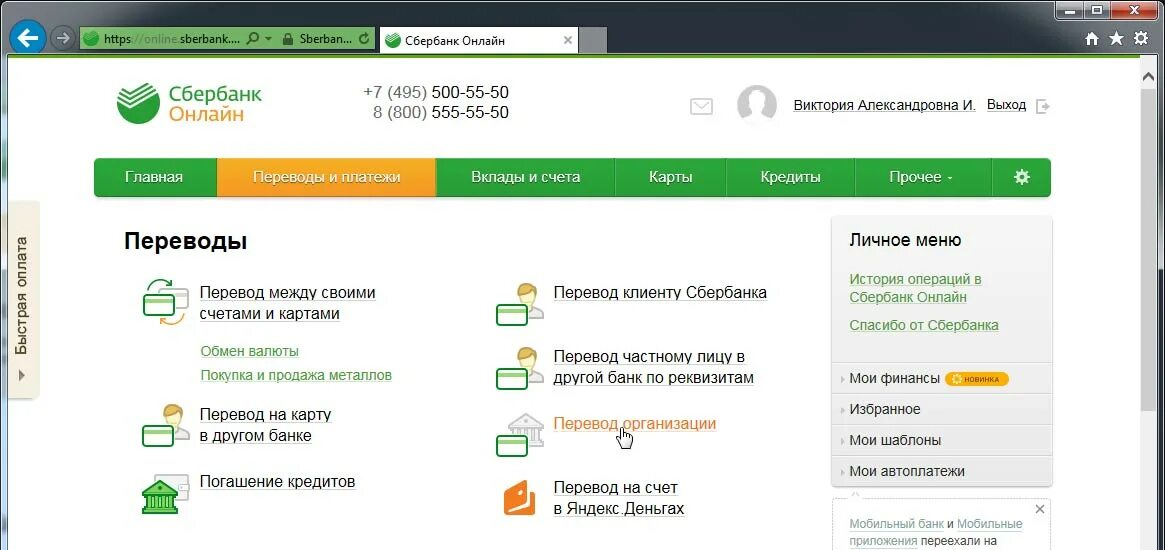Click the Yandex.Money wallet icon
Viewport: 1165px width, 550px height.
coord(519,498)
